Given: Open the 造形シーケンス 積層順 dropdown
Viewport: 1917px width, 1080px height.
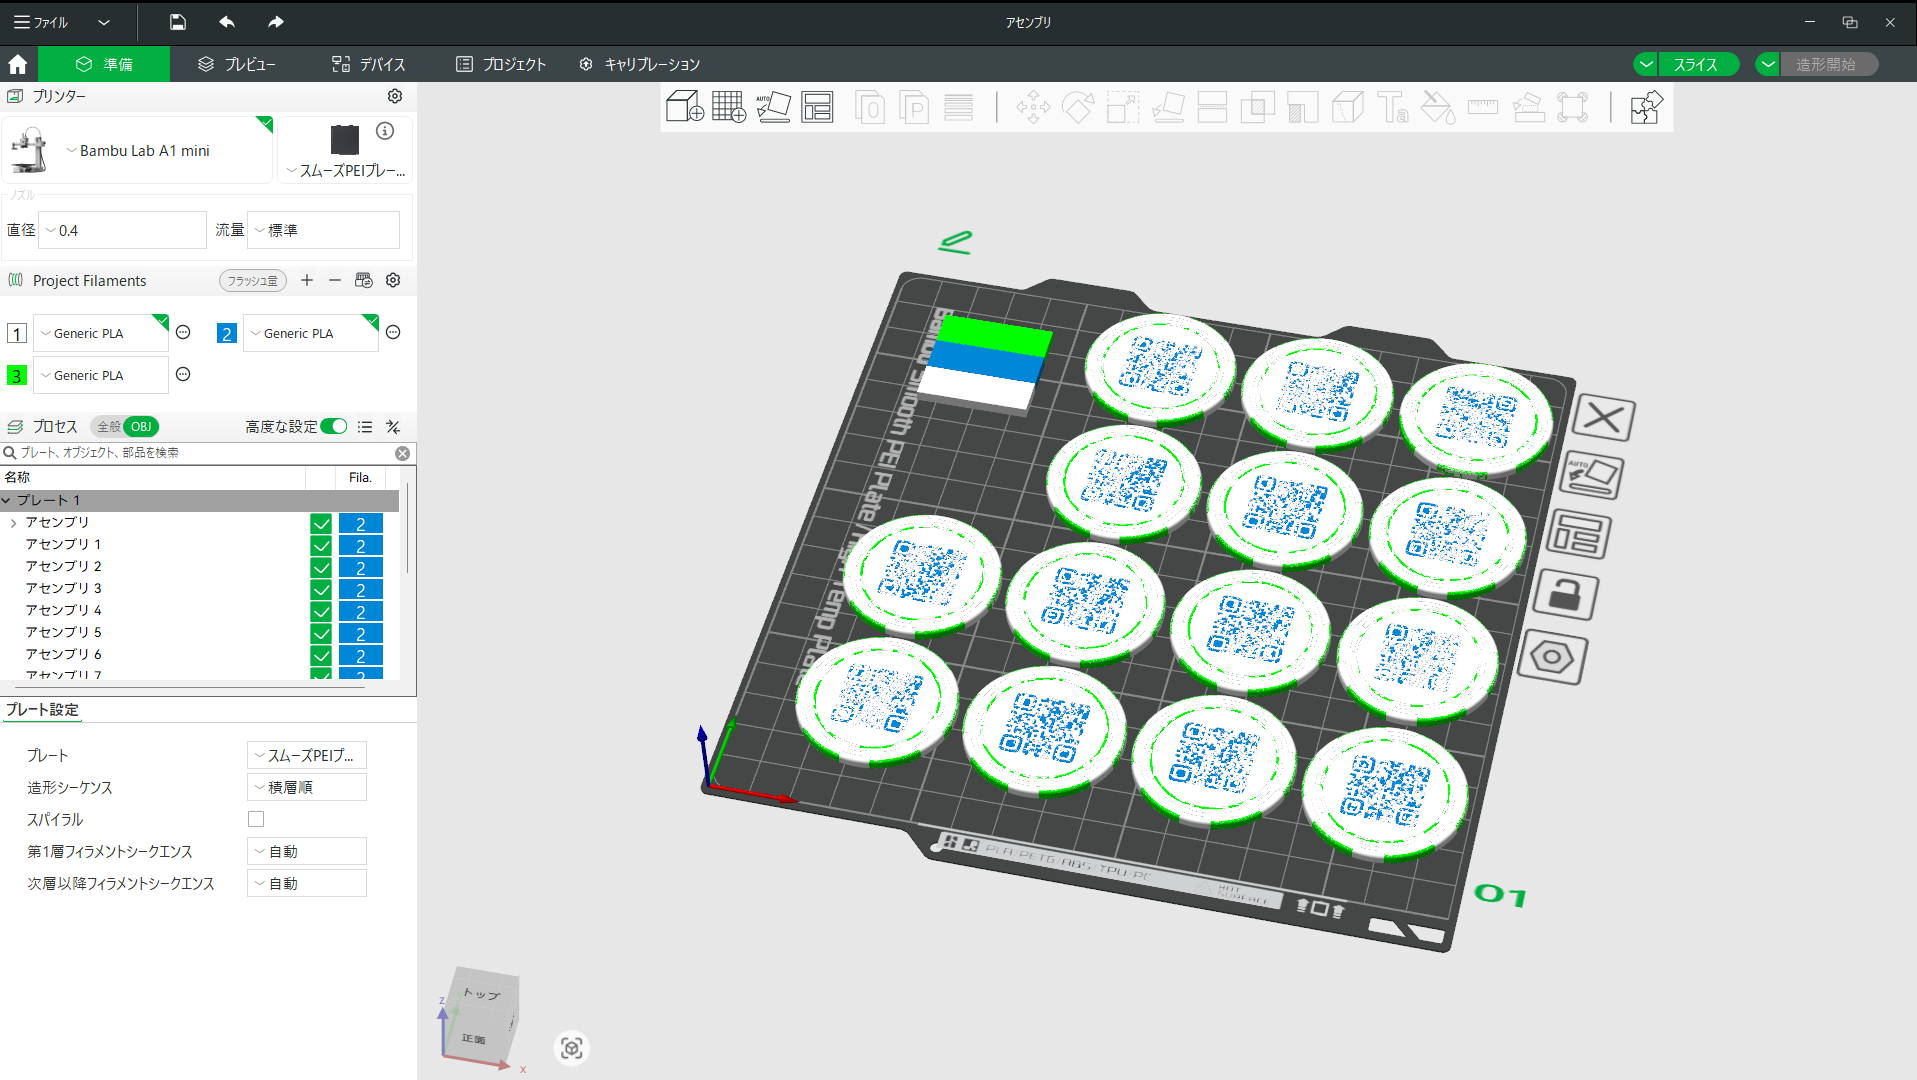Looking at the screenshot, I should tap(307, 787).
